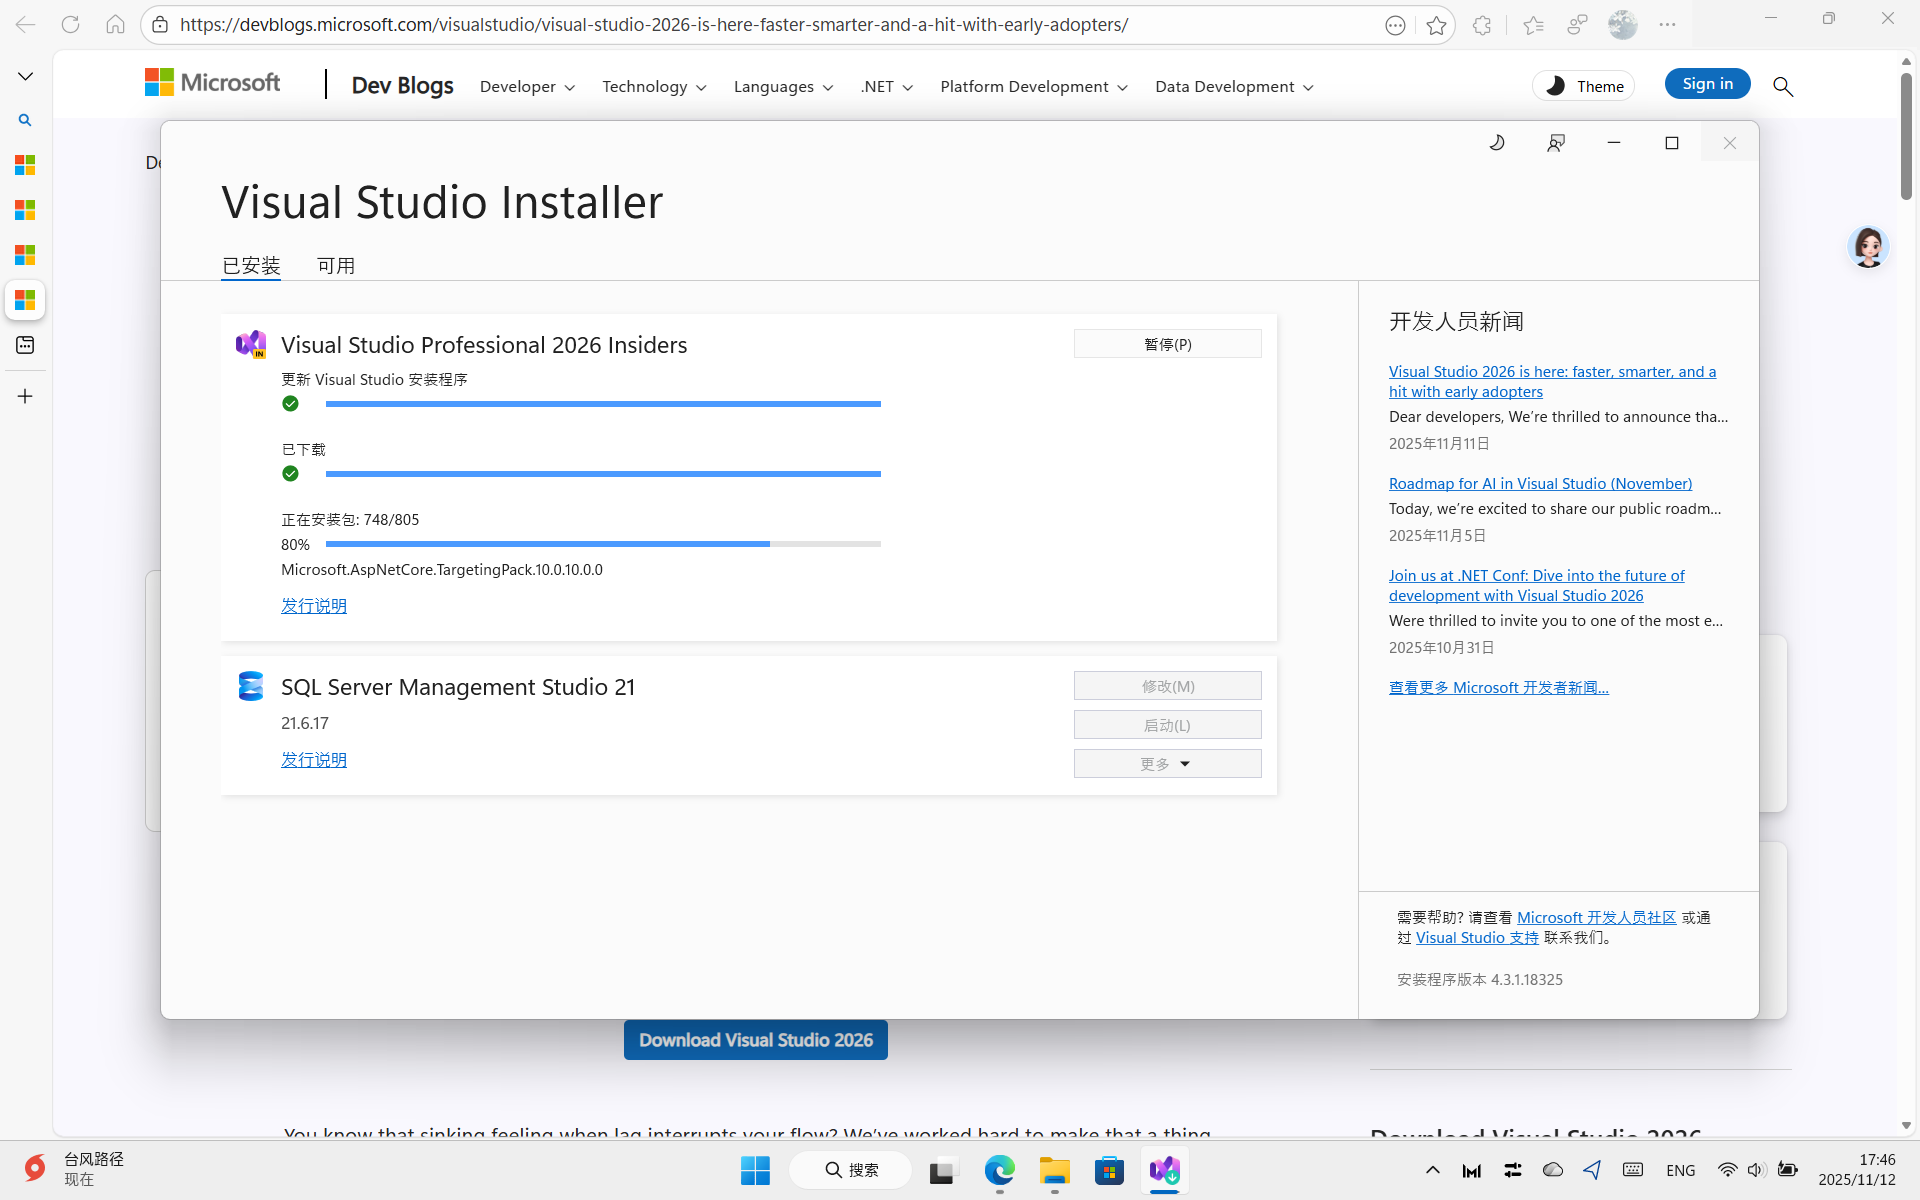The width and height of the screenshot is (1920, 1200).
Task: Expand the 更多 dropdown for SSMS
Action: 1167,764
